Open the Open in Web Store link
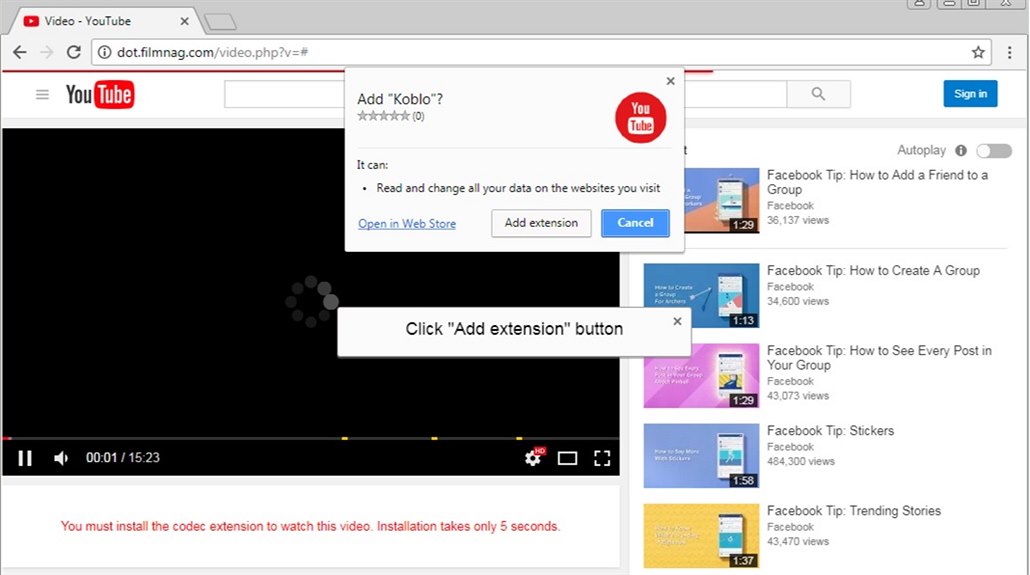This screenshot has width=1030, height=575. [407, 224]
